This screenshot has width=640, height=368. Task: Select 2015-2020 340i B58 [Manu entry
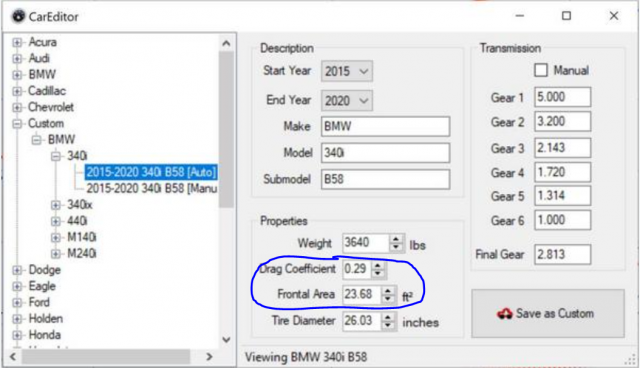pyautogui.click(x=151, y=188)
